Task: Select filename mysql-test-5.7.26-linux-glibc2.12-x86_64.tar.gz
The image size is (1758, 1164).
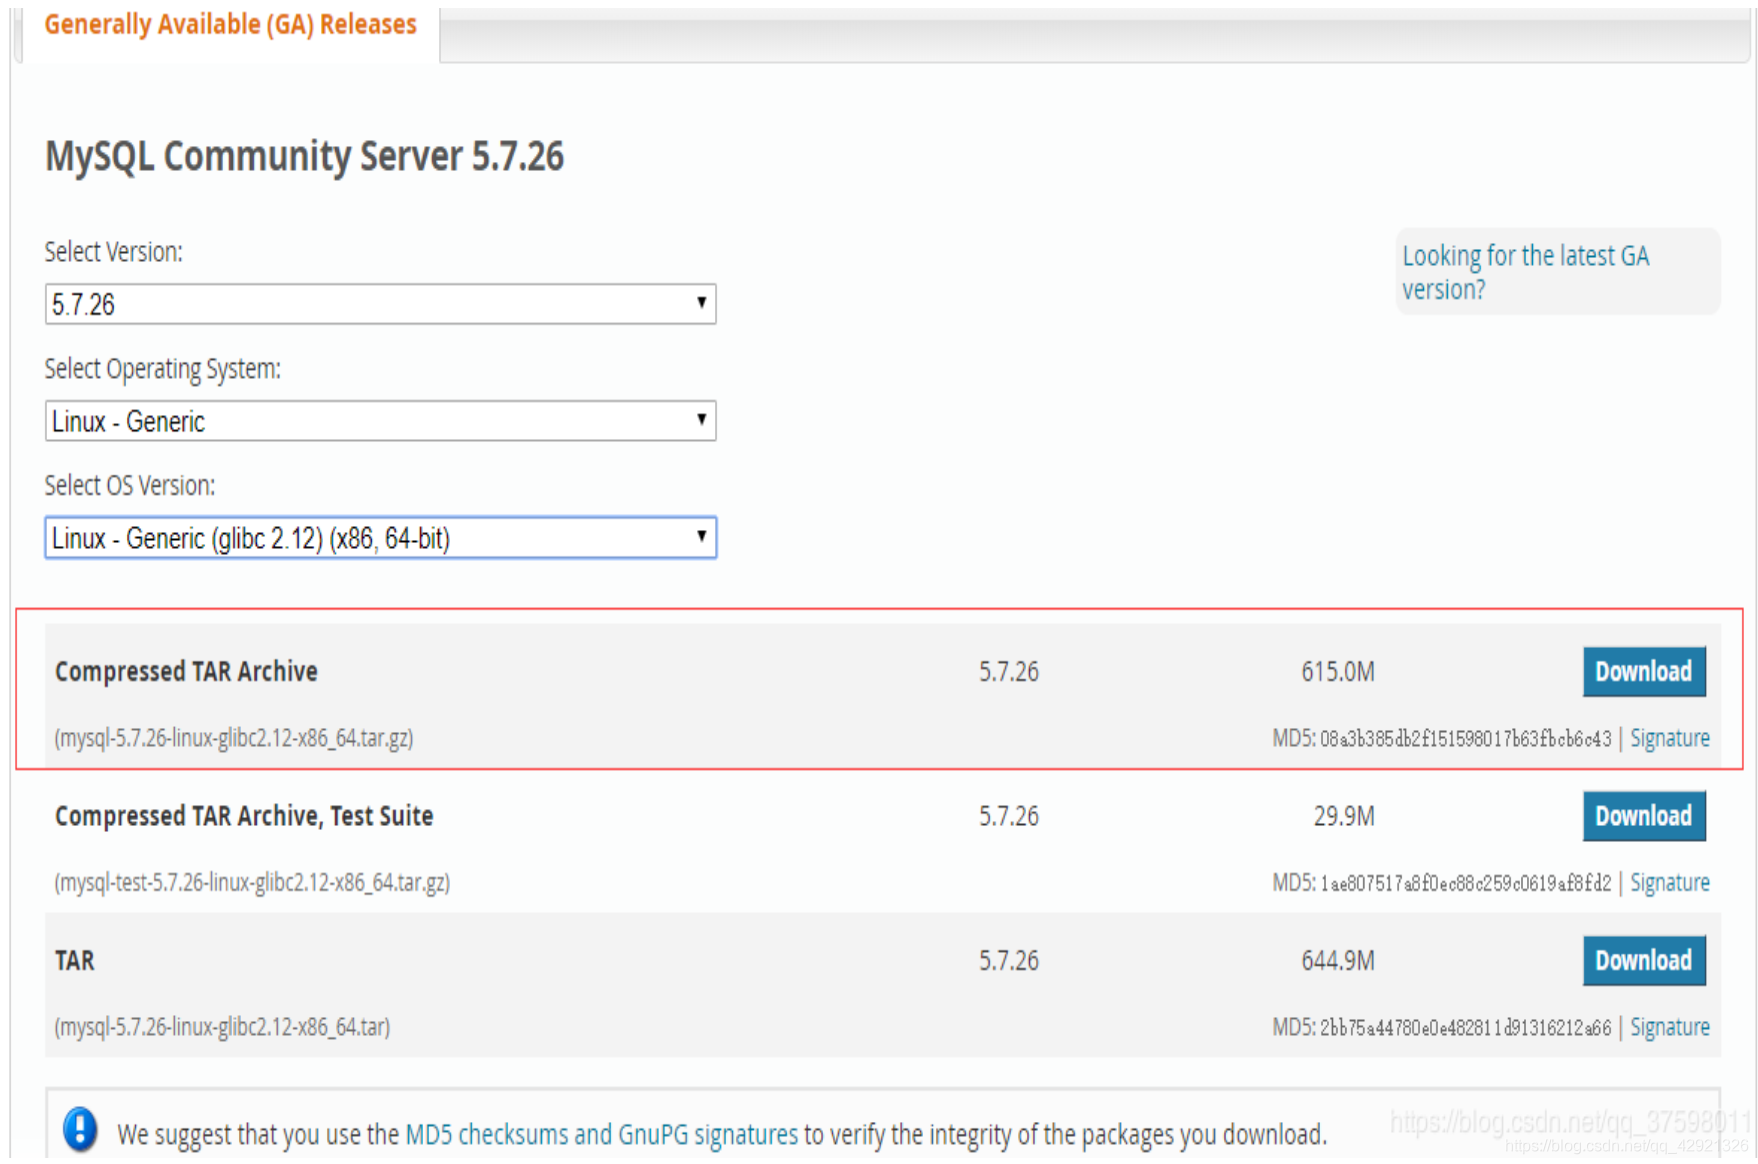Action: click(x=252, y=883)
